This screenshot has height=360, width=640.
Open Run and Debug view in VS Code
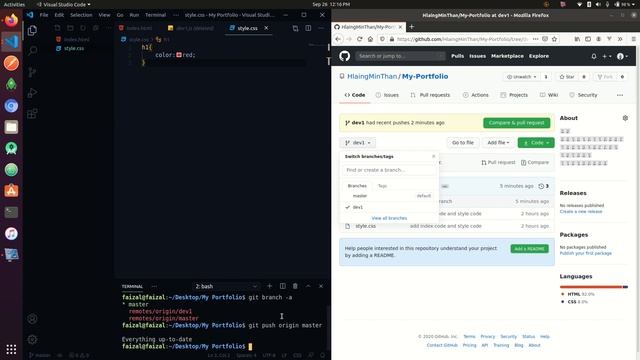click(32, 93)
